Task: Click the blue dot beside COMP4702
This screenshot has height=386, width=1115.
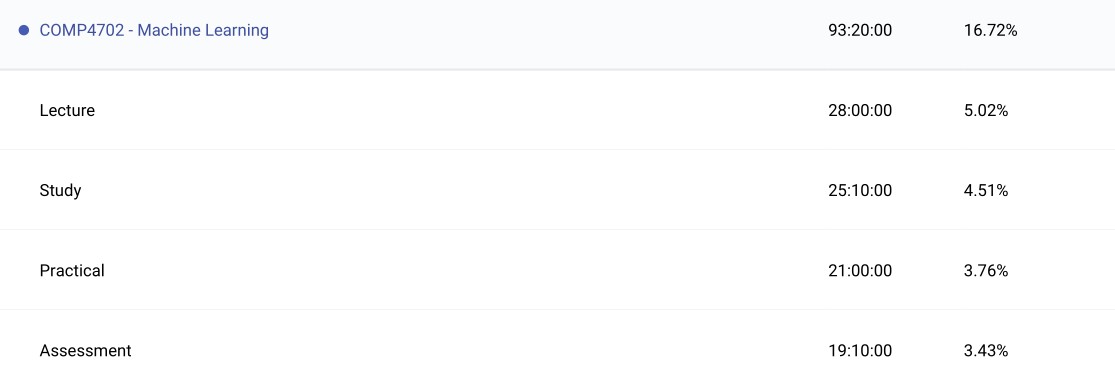Action: click(x=23, y=31)
